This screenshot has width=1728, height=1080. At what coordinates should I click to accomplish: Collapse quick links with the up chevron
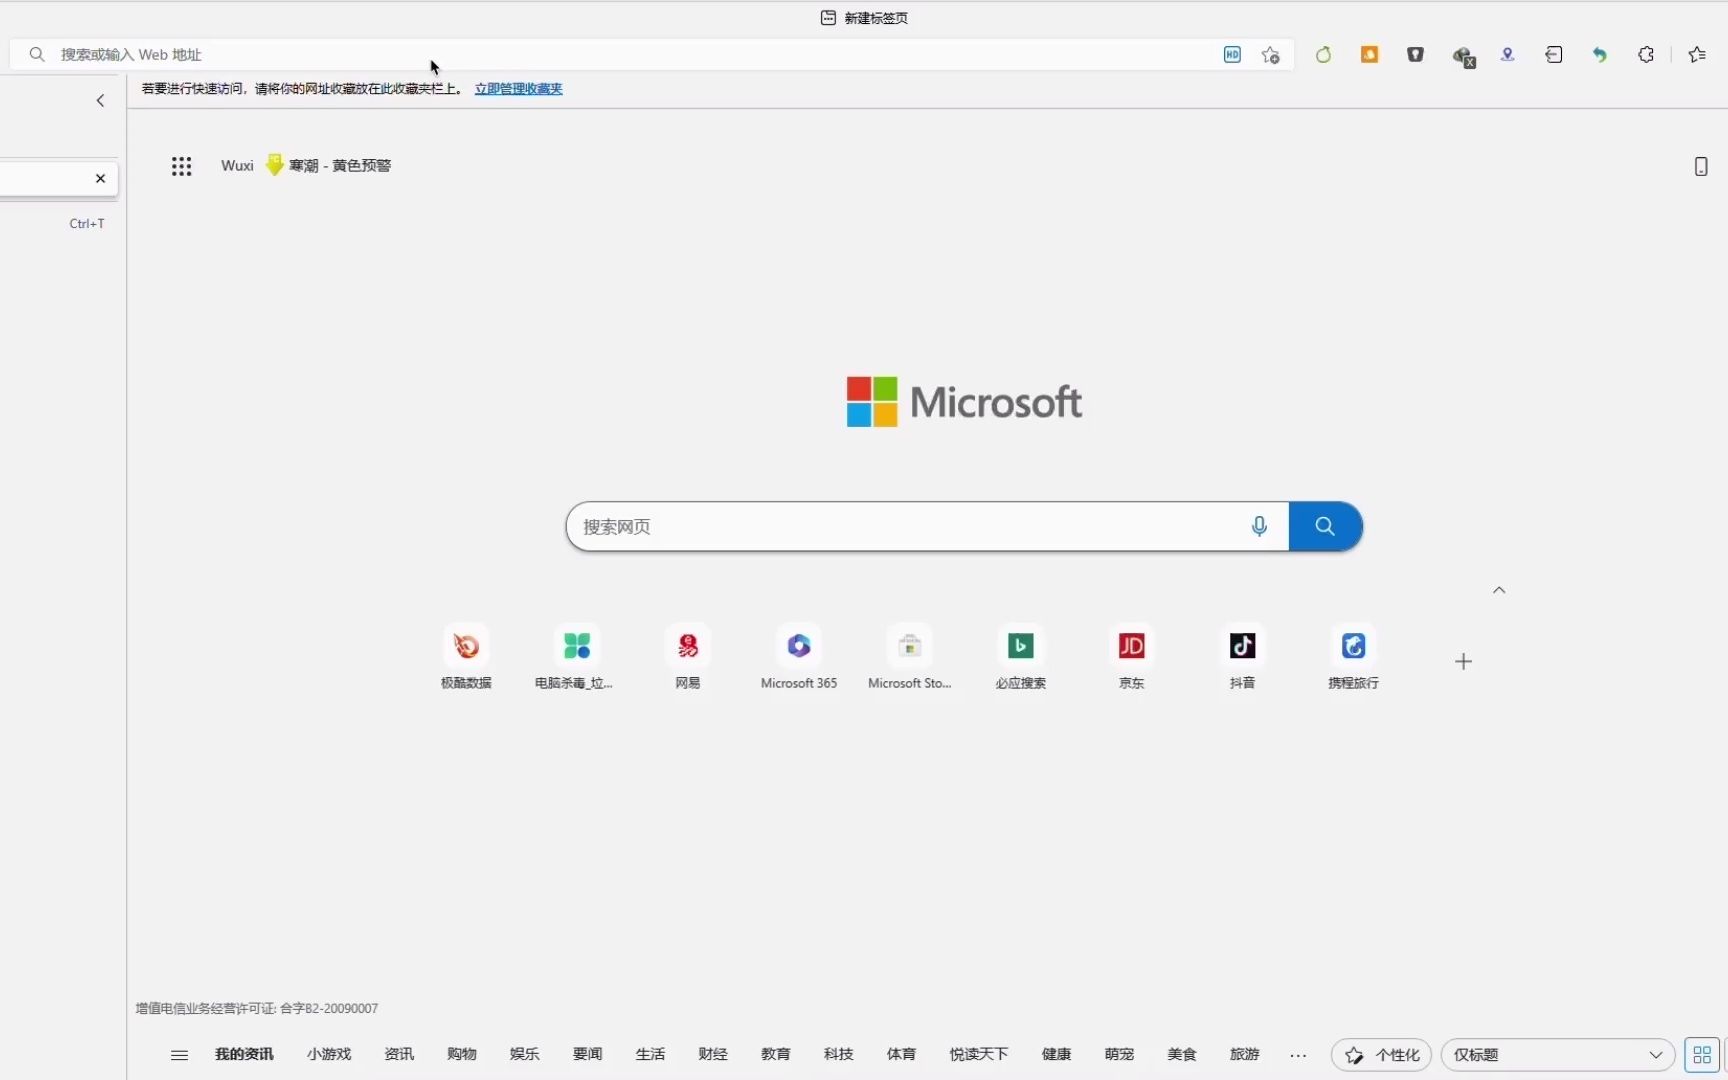1499,590
